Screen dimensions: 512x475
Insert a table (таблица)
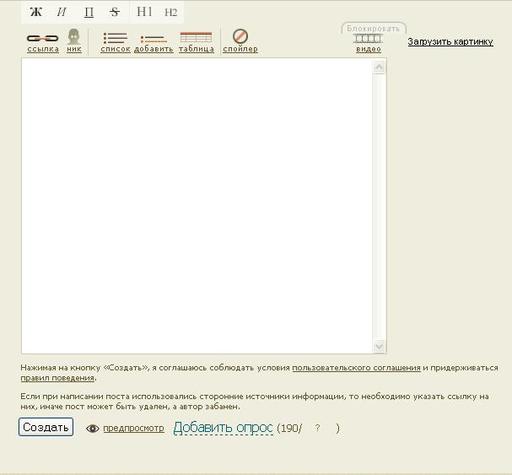click(x=196, y=42)
